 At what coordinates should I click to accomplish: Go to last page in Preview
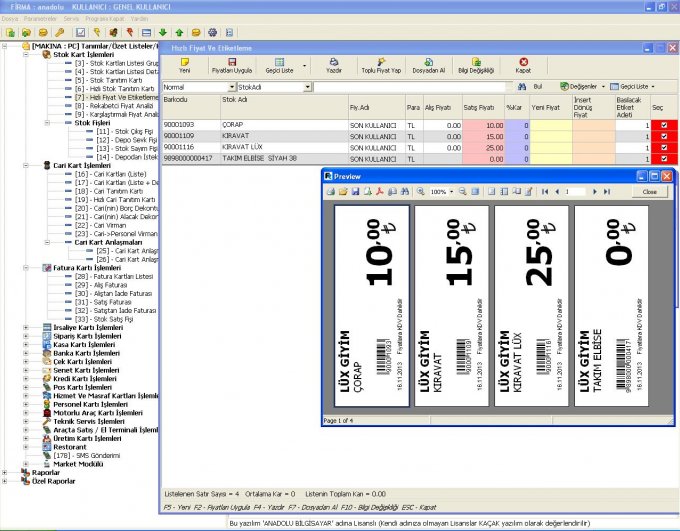click(607, 191)
